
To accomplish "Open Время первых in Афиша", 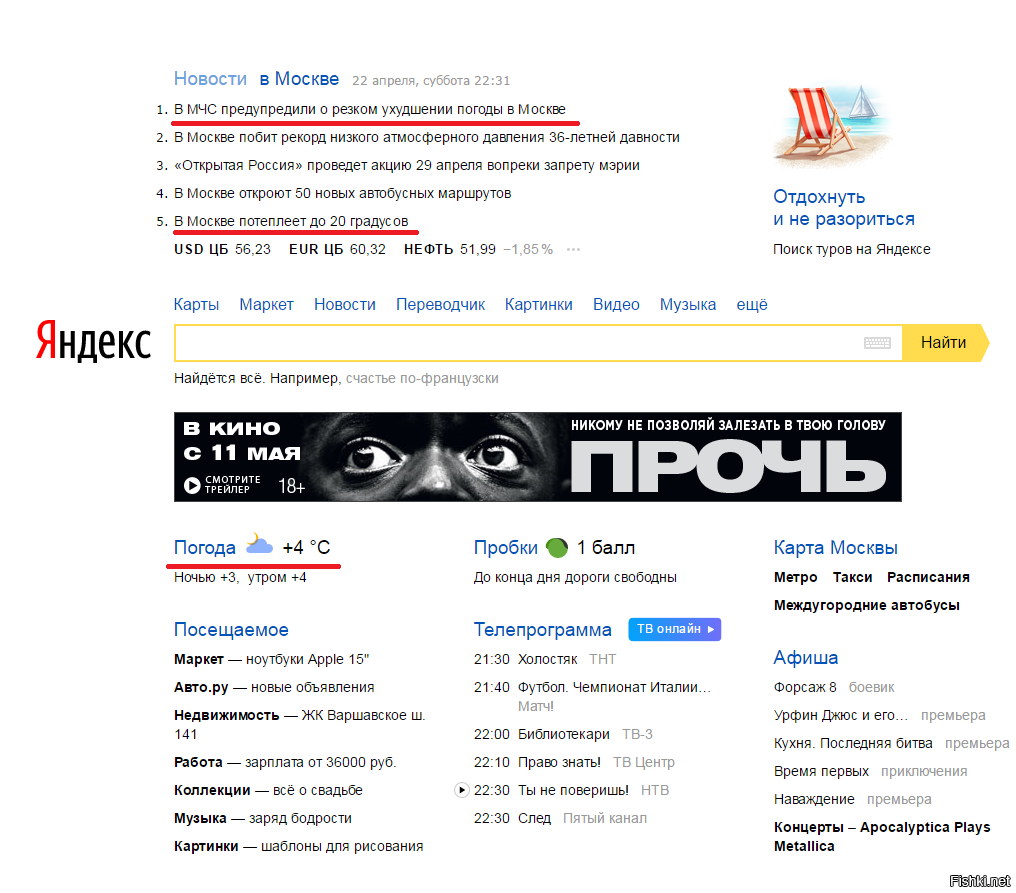I will tap(821, 771).
